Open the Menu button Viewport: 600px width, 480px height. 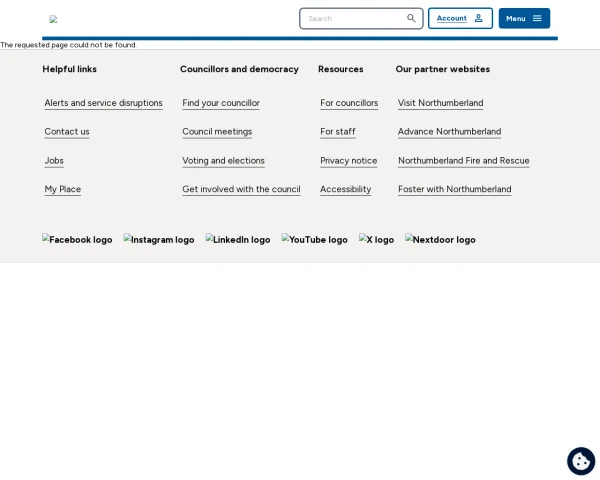point(524,18)
